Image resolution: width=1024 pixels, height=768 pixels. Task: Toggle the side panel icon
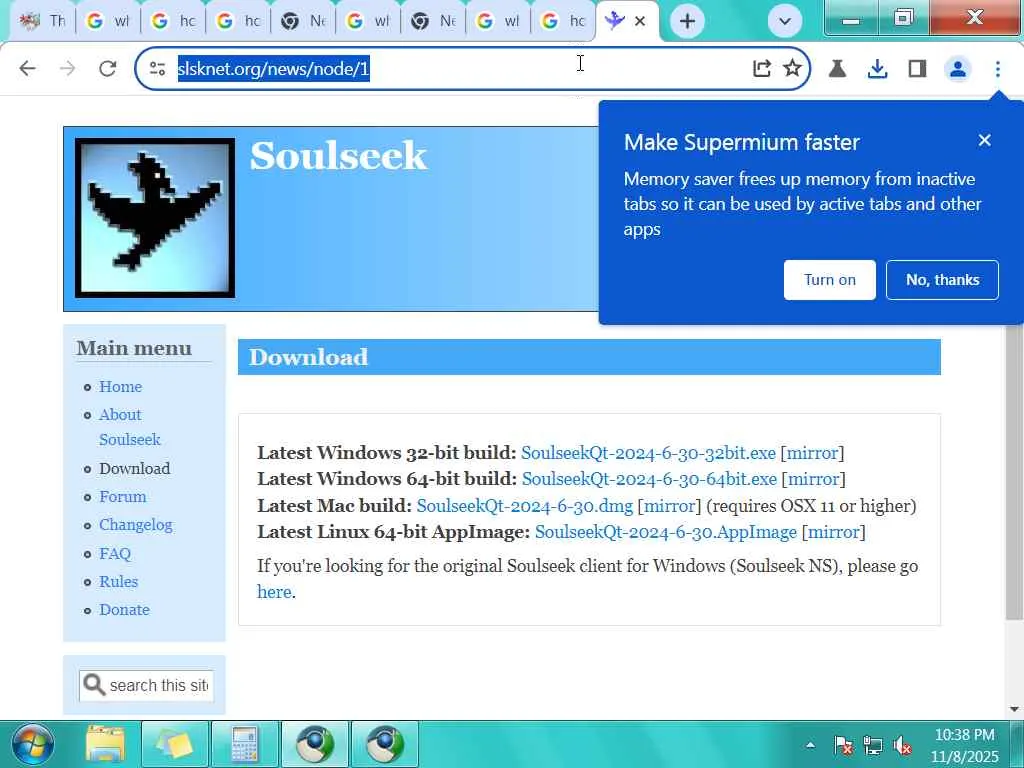(918, 68)
